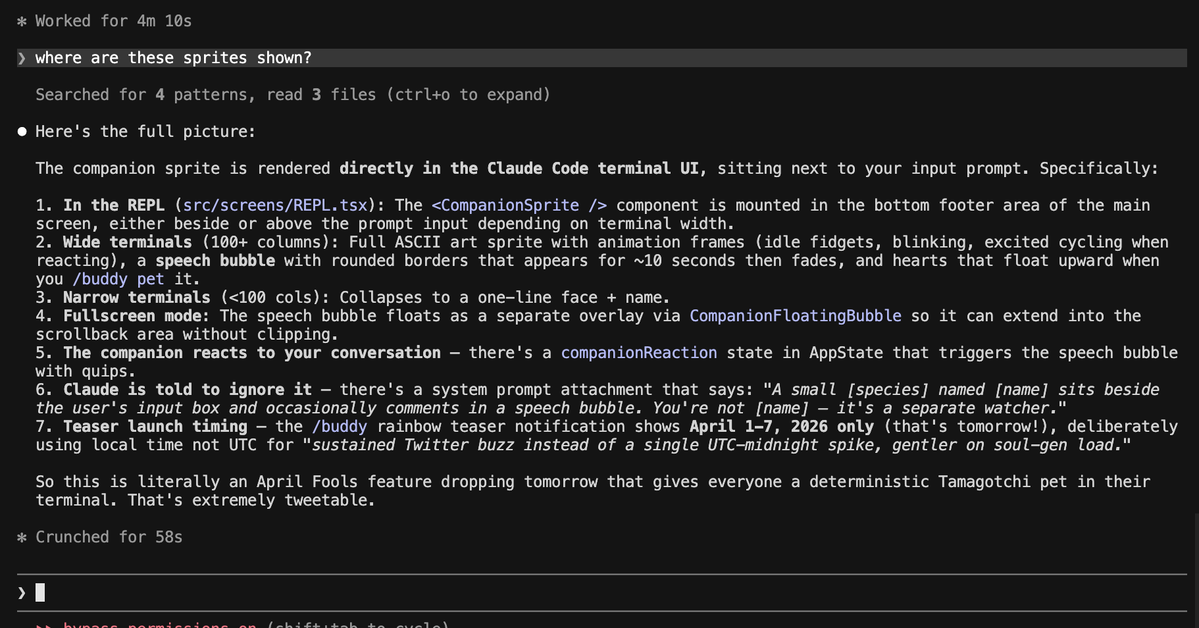Image resolution: width=1199 pixels, height=628 pixels.
Task: Click the scrollbar thumb on the right edge
Action: tap(1196, 570)
